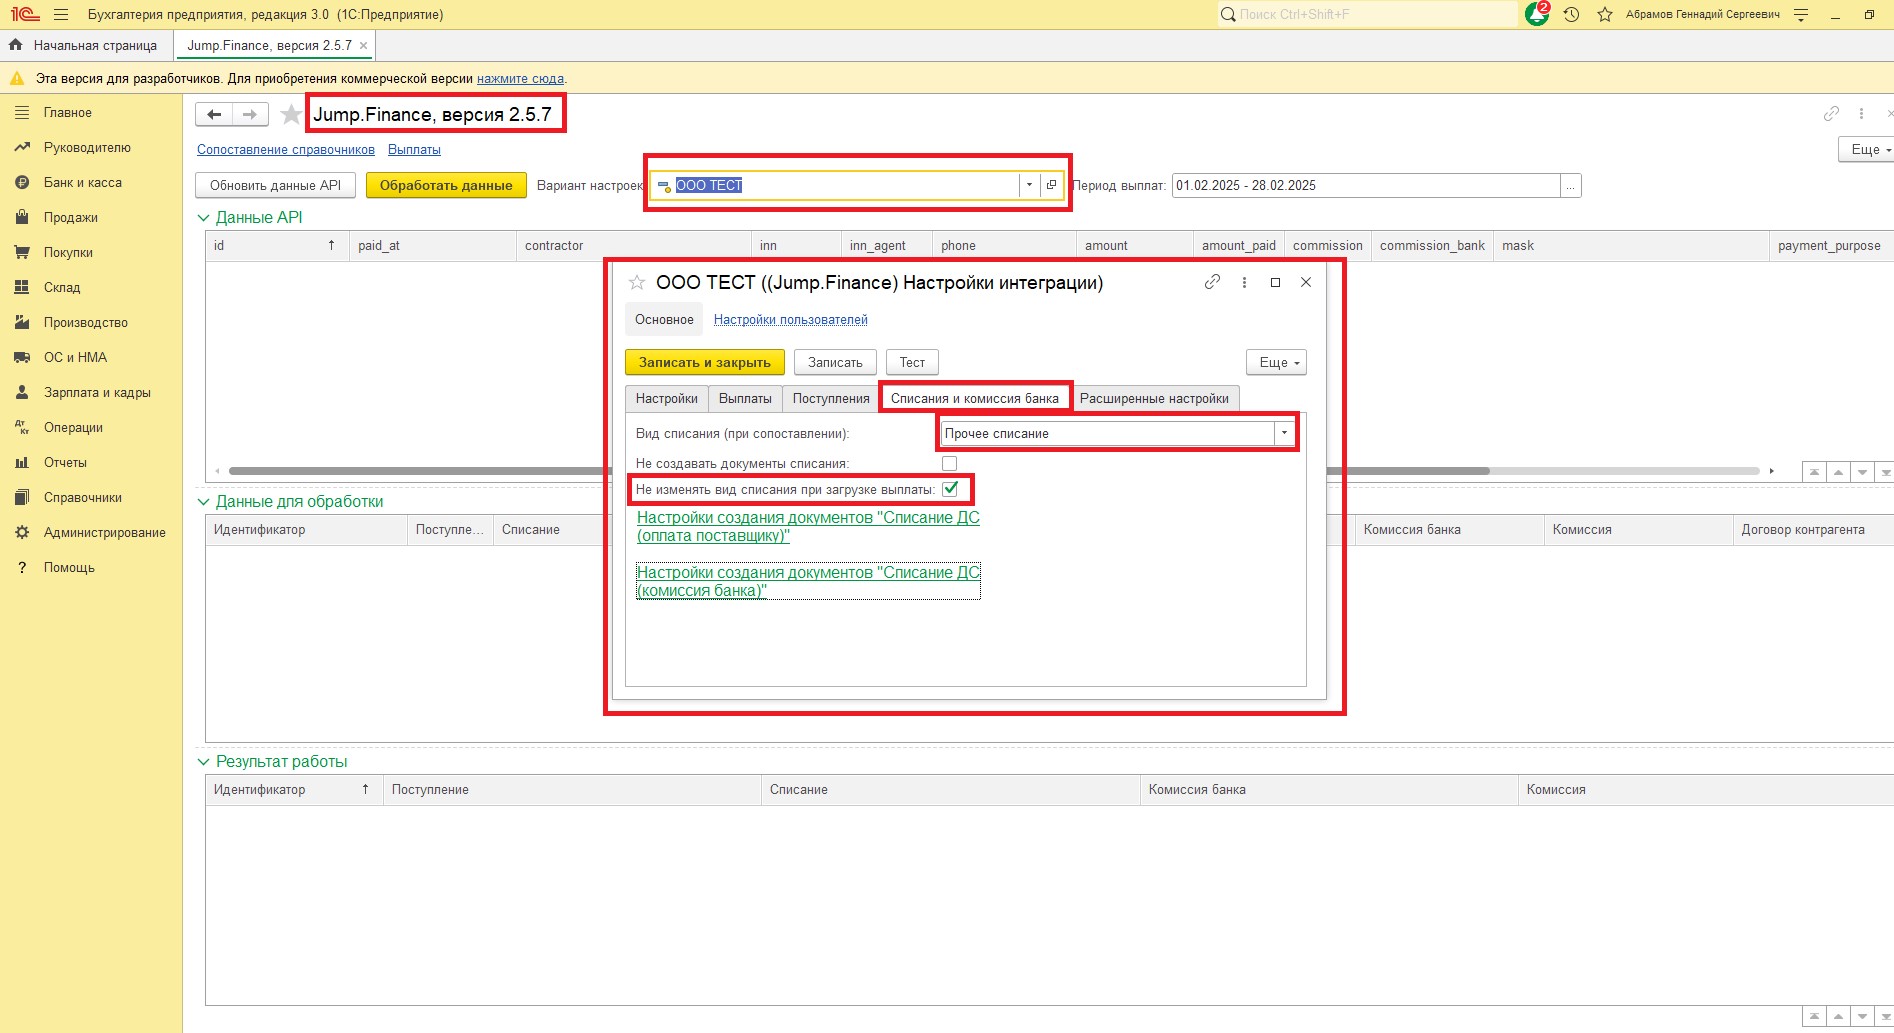
Task: Click open-form icon beside ООО ТЕСТ field
Action: tap(1051, 185)
